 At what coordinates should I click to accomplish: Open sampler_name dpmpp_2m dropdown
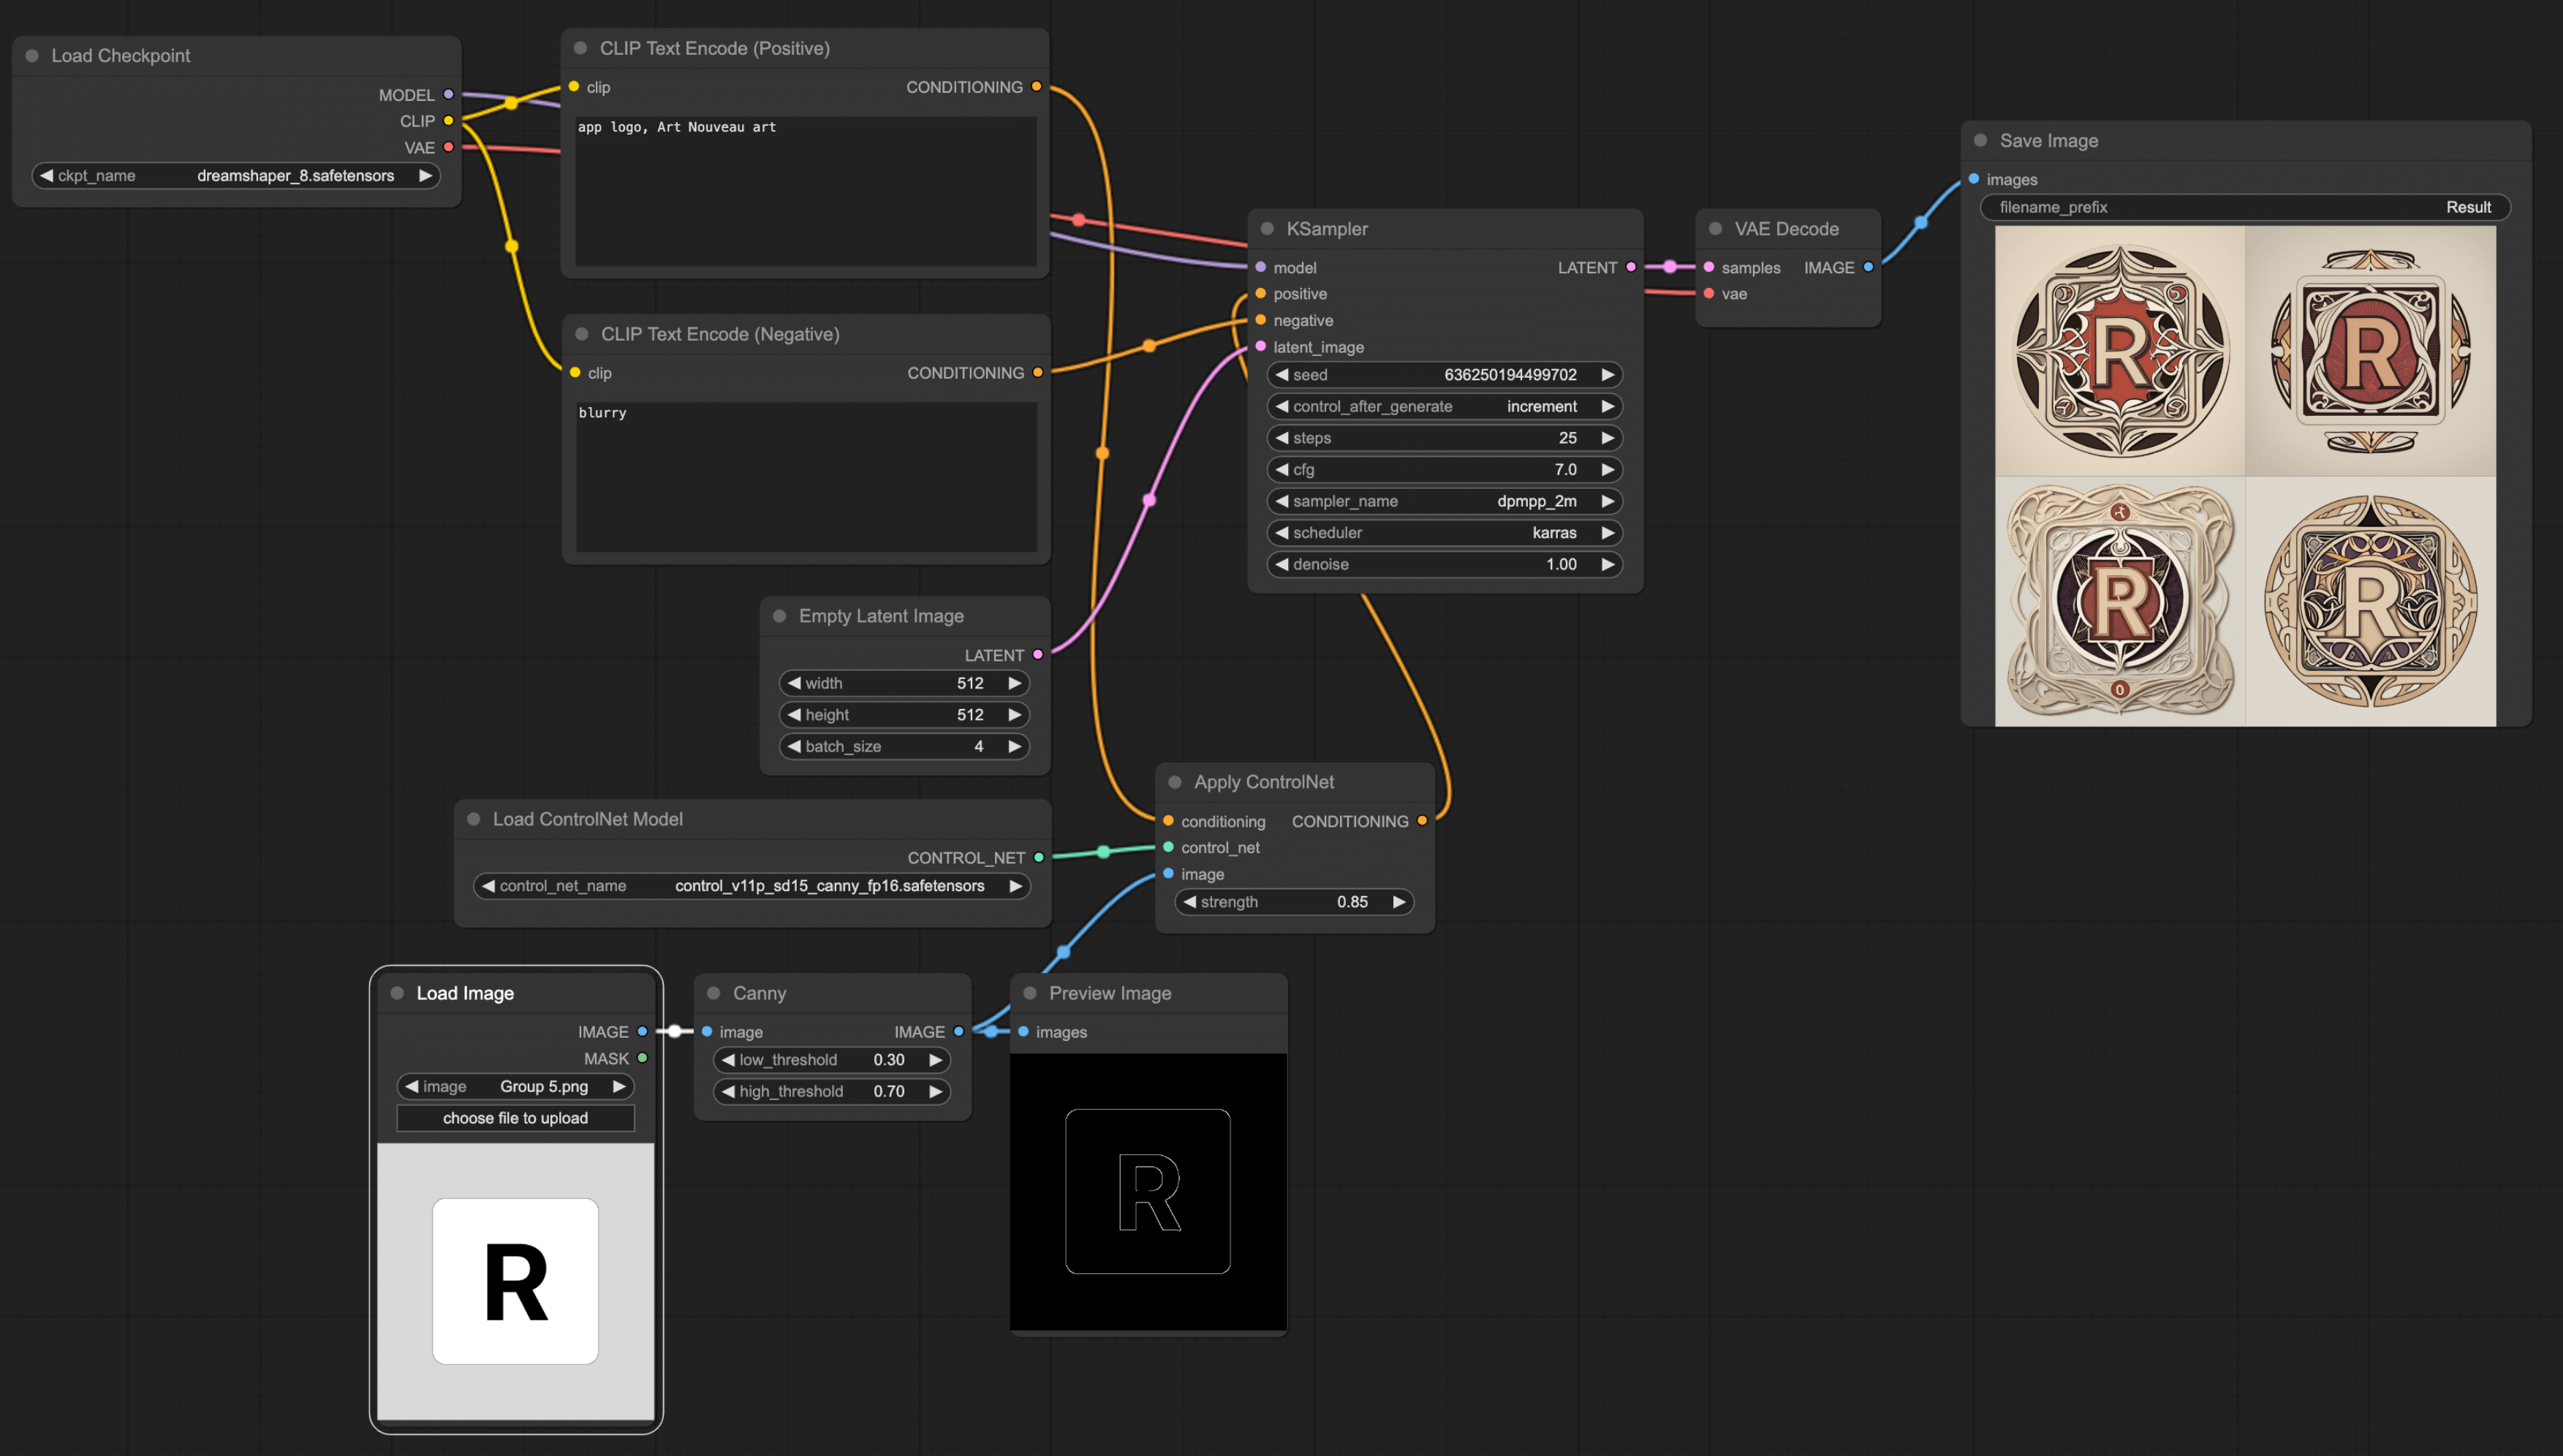1444,501
